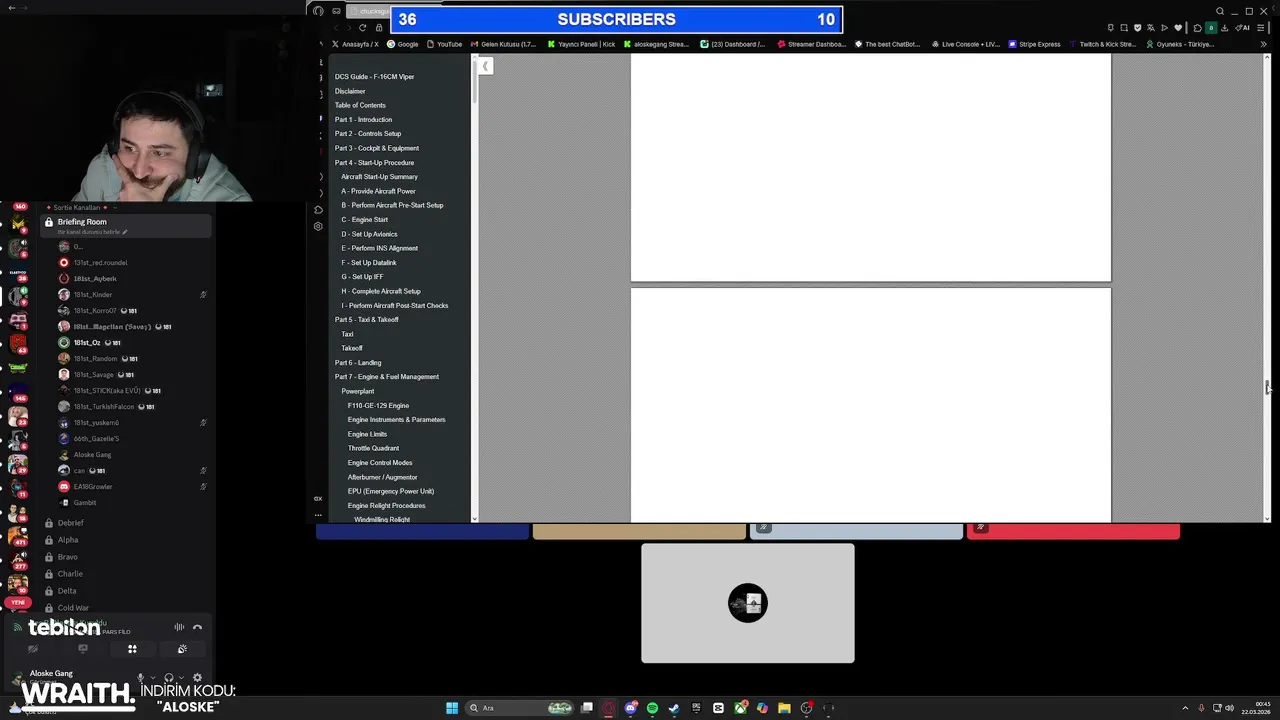
Task: Open the Windows Start menu
Action: 452,708
